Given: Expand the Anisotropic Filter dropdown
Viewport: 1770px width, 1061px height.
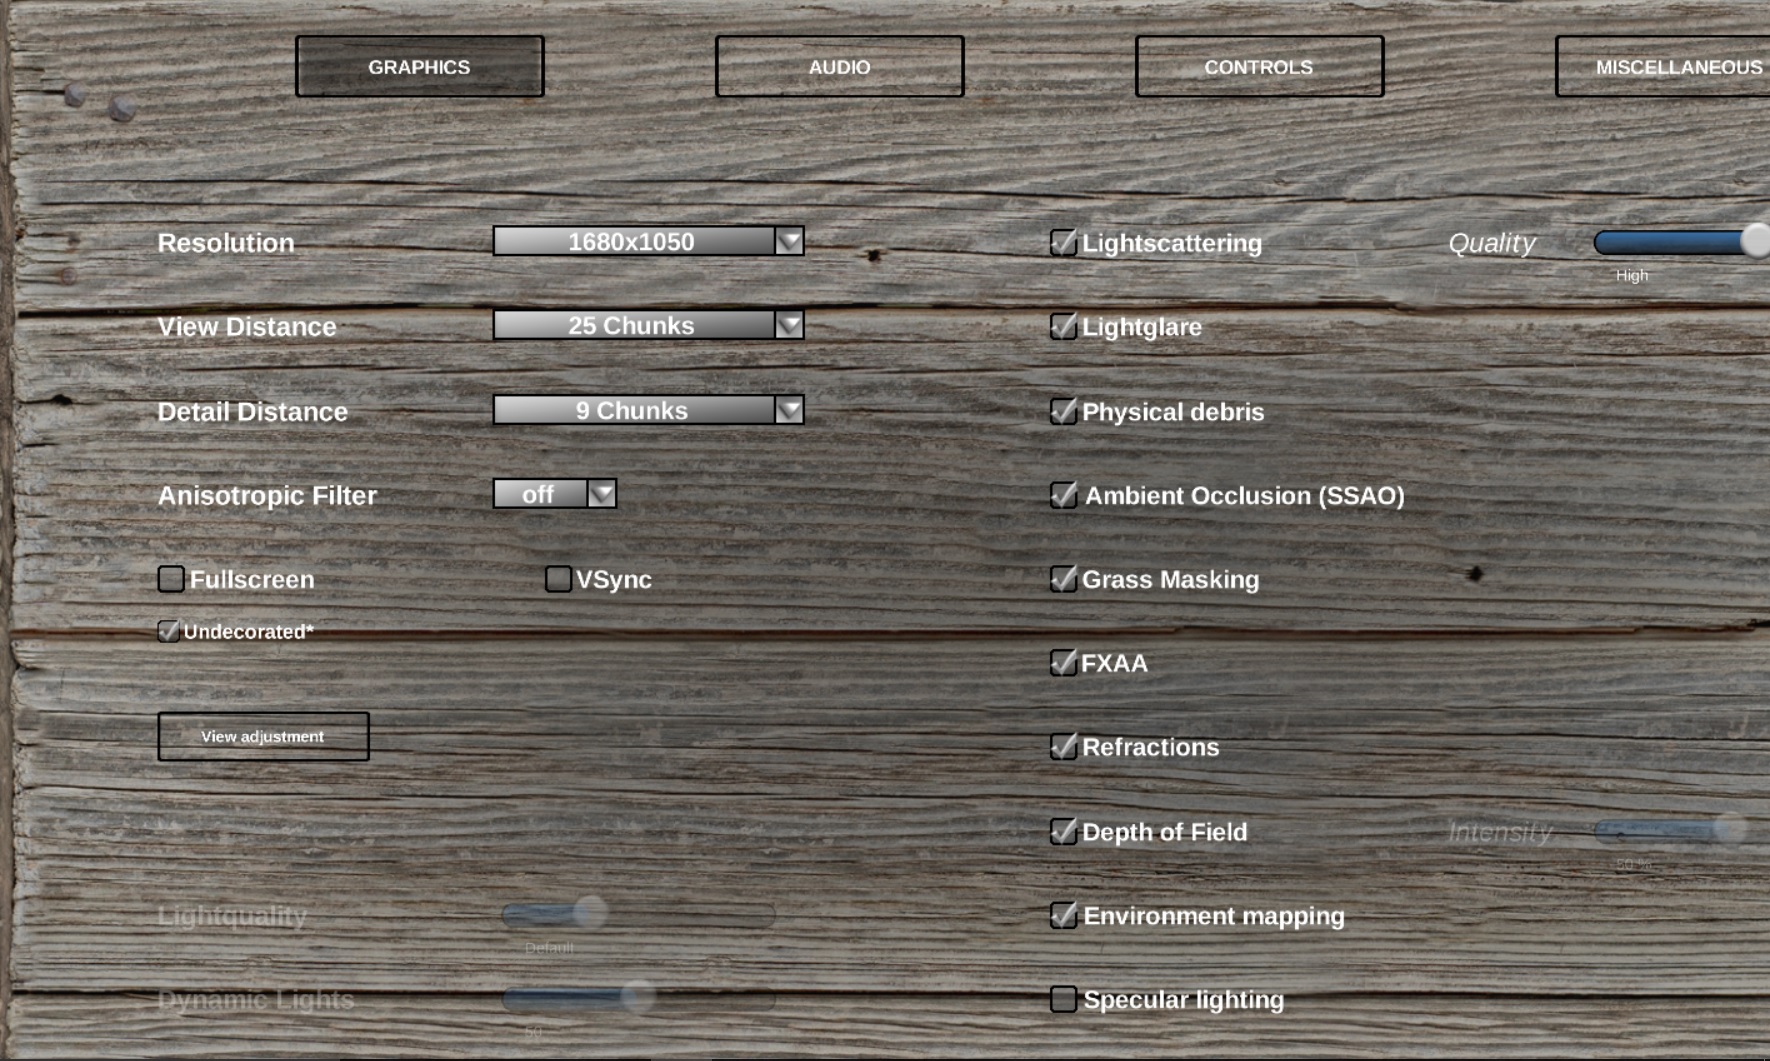Looking at the screenshot, I should (x=601, y=494).
